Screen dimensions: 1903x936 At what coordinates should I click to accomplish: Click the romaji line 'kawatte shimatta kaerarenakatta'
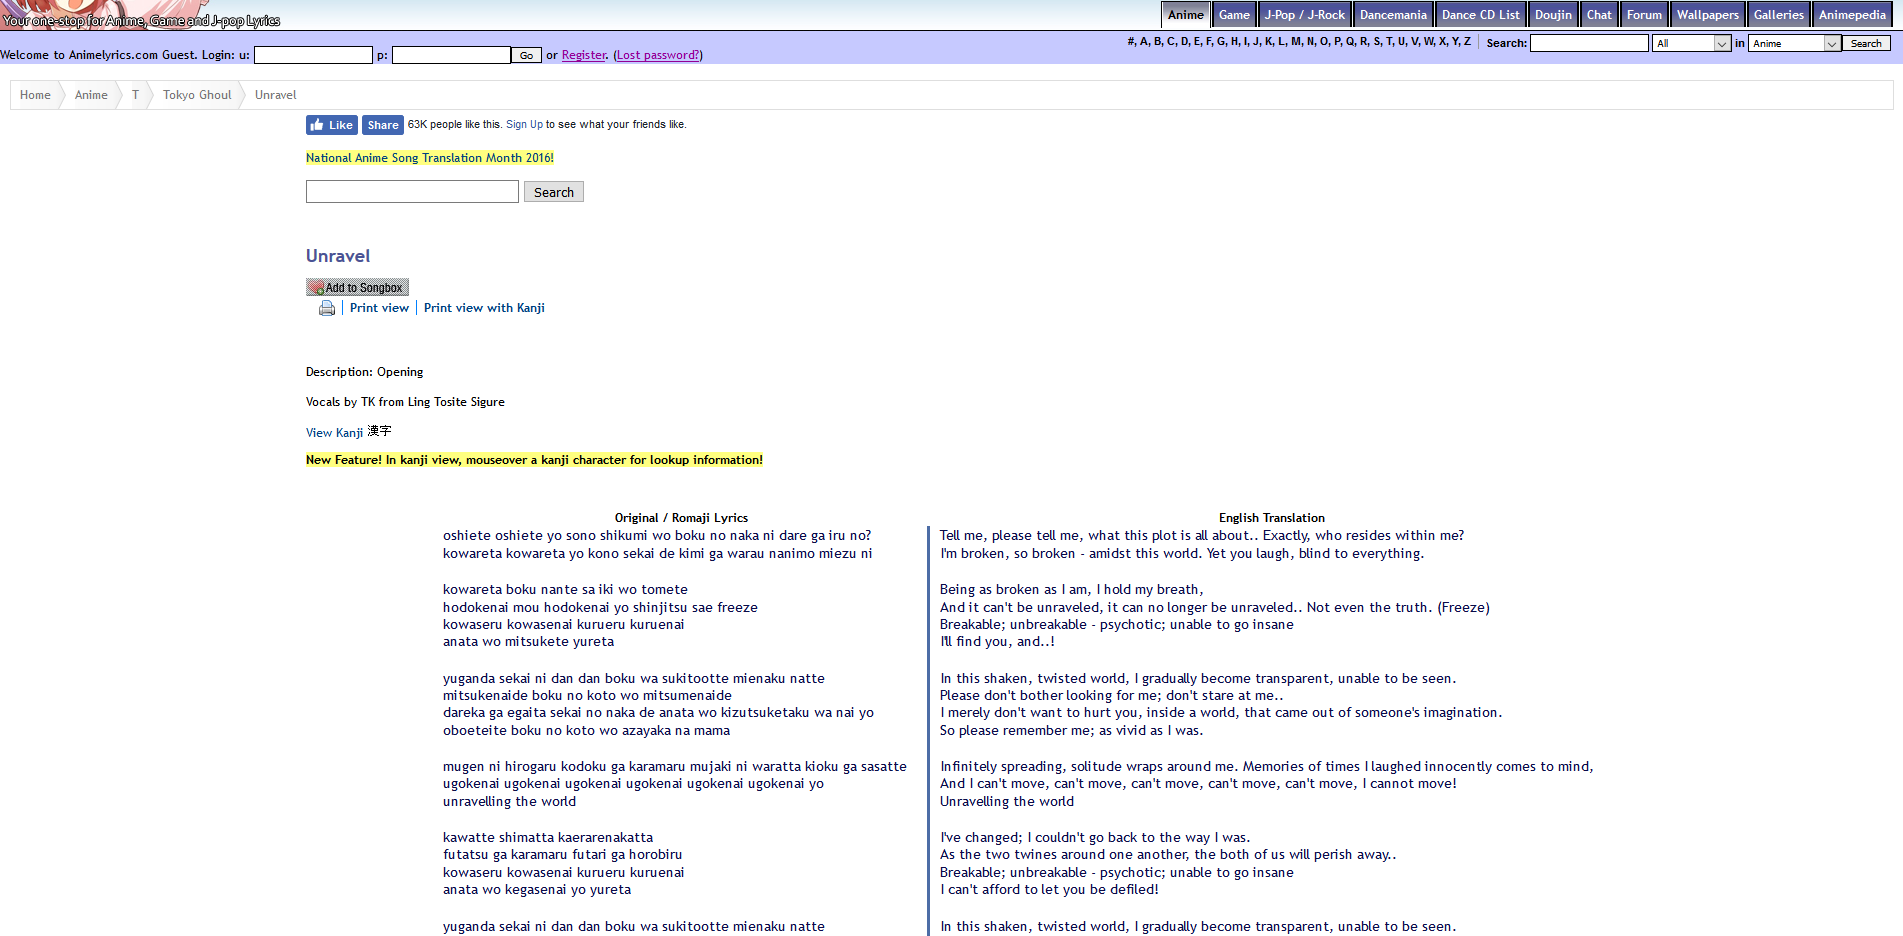click(548, 838)
